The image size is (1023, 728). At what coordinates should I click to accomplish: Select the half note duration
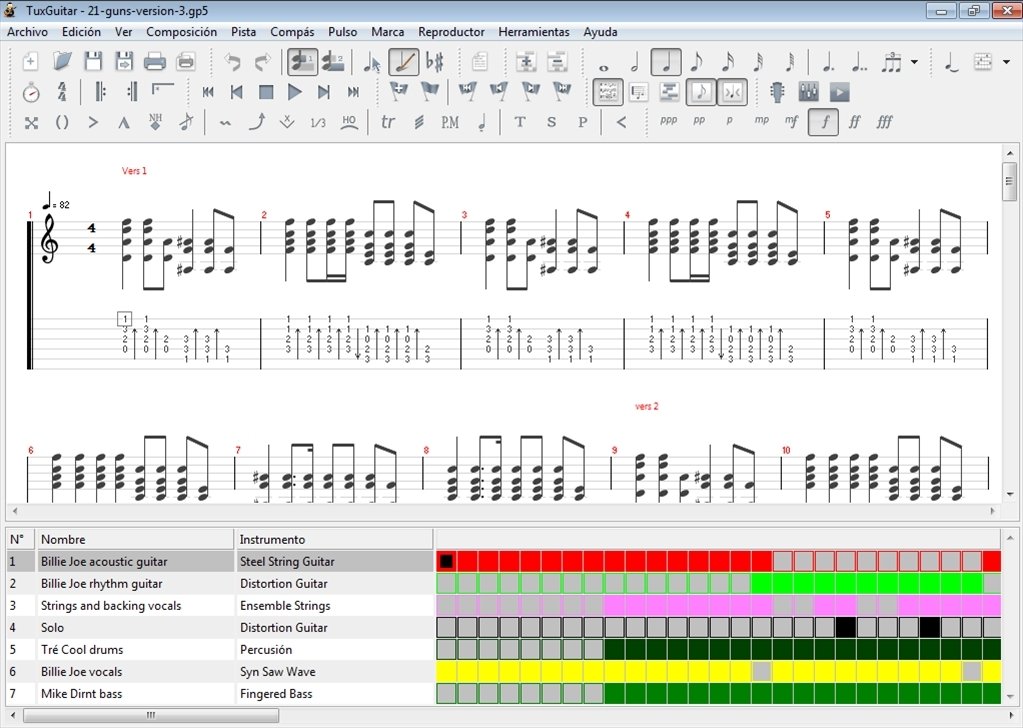[634, 62]
